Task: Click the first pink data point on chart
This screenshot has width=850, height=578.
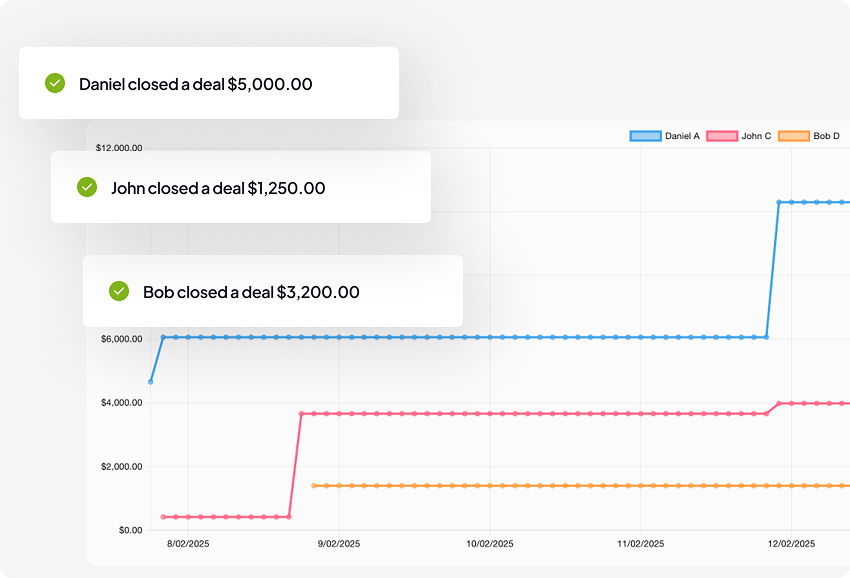Action: tap(163, 517)
